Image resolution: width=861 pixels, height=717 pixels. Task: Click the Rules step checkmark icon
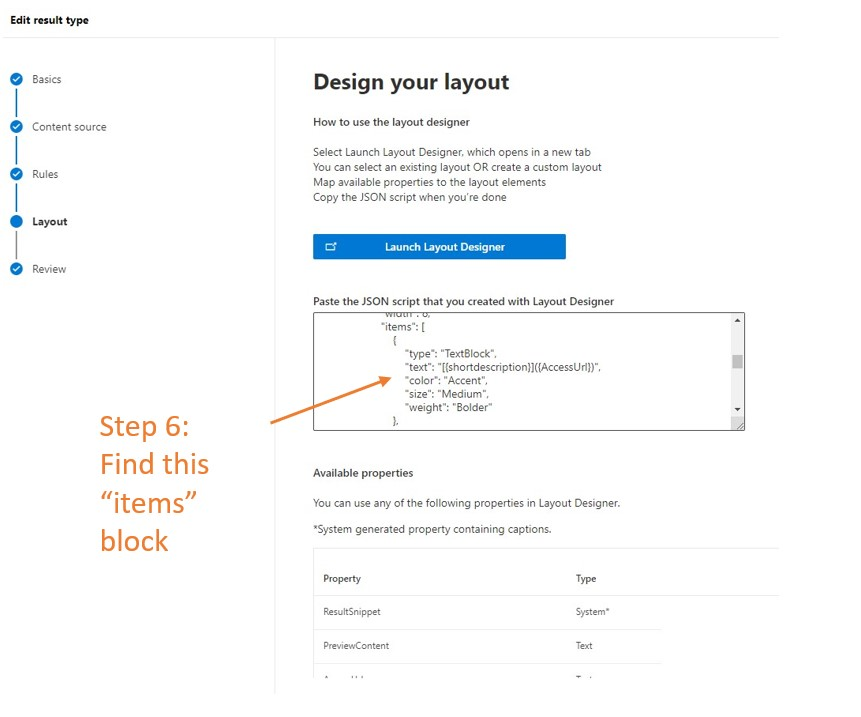coord(16,174)
